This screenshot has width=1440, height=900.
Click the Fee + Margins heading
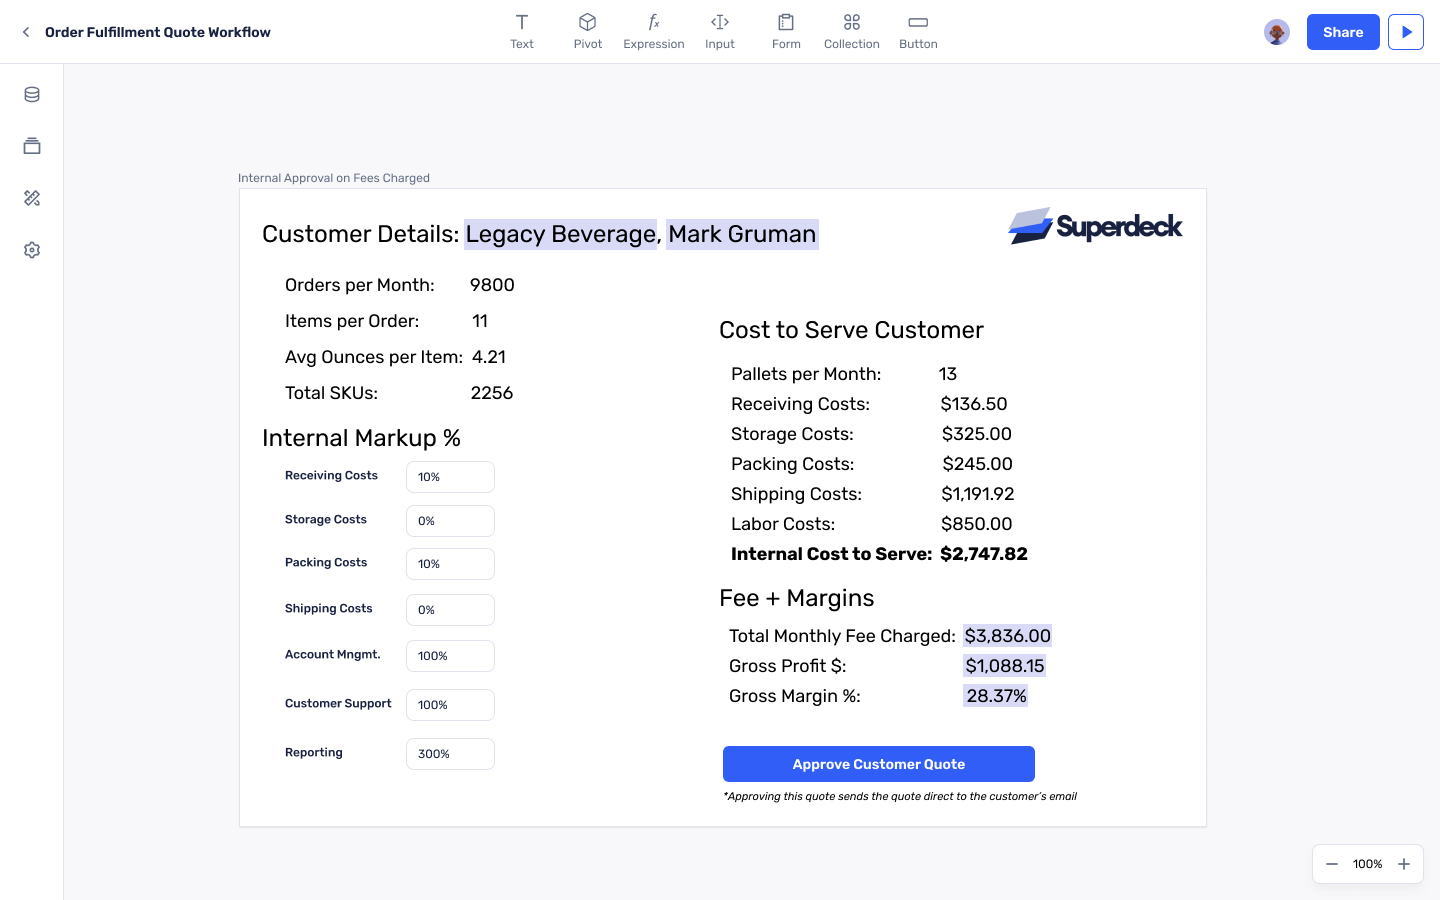tap(796, 598)
